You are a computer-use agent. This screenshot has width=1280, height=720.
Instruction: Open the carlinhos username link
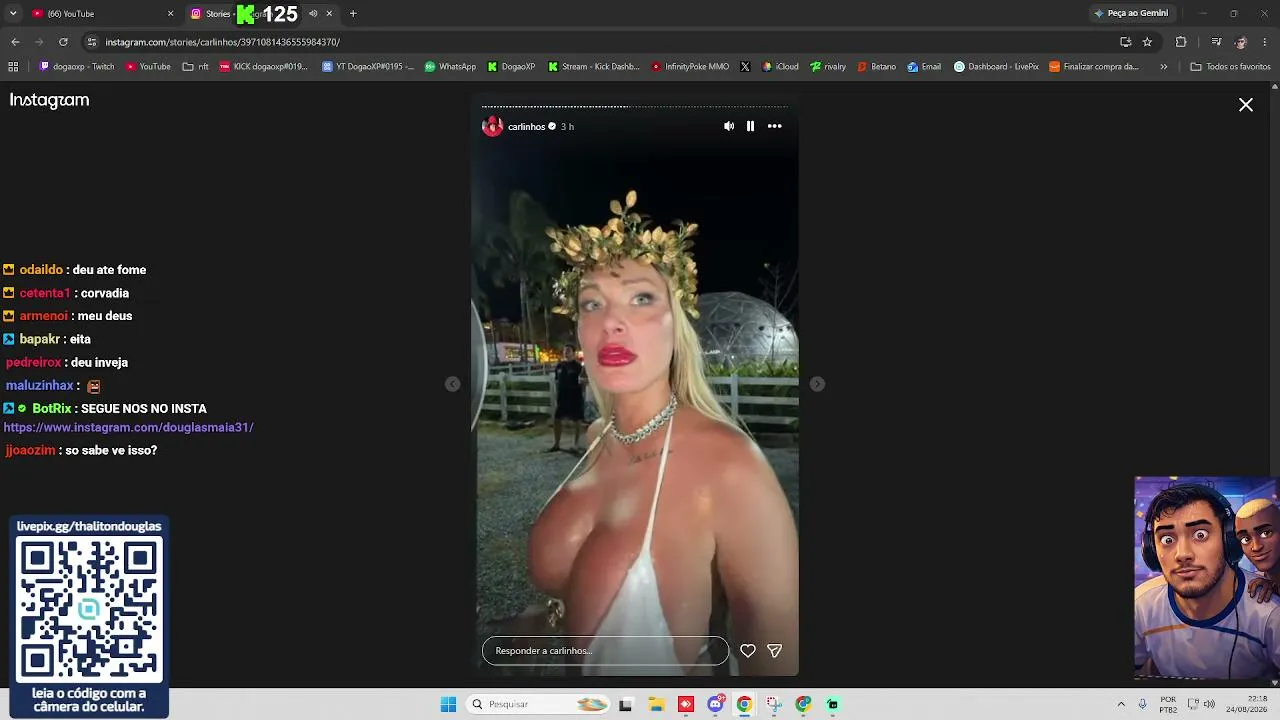click(526, 127)
